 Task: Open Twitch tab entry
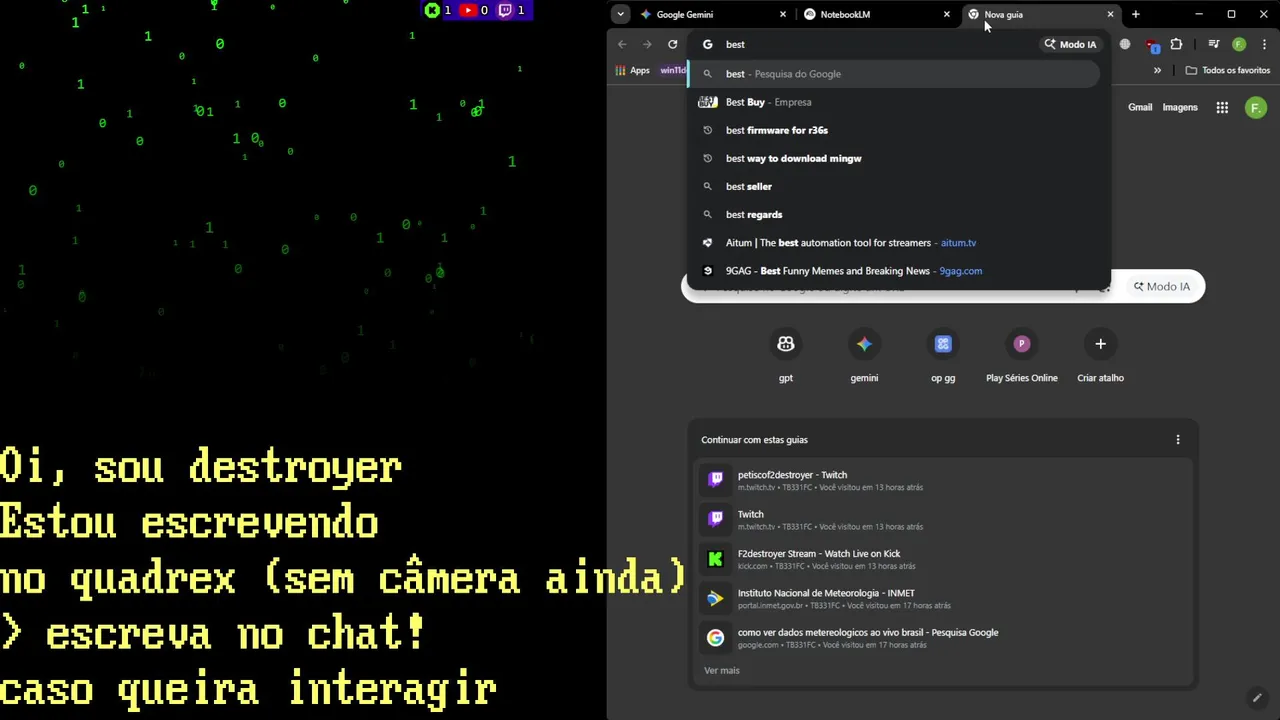942,519
